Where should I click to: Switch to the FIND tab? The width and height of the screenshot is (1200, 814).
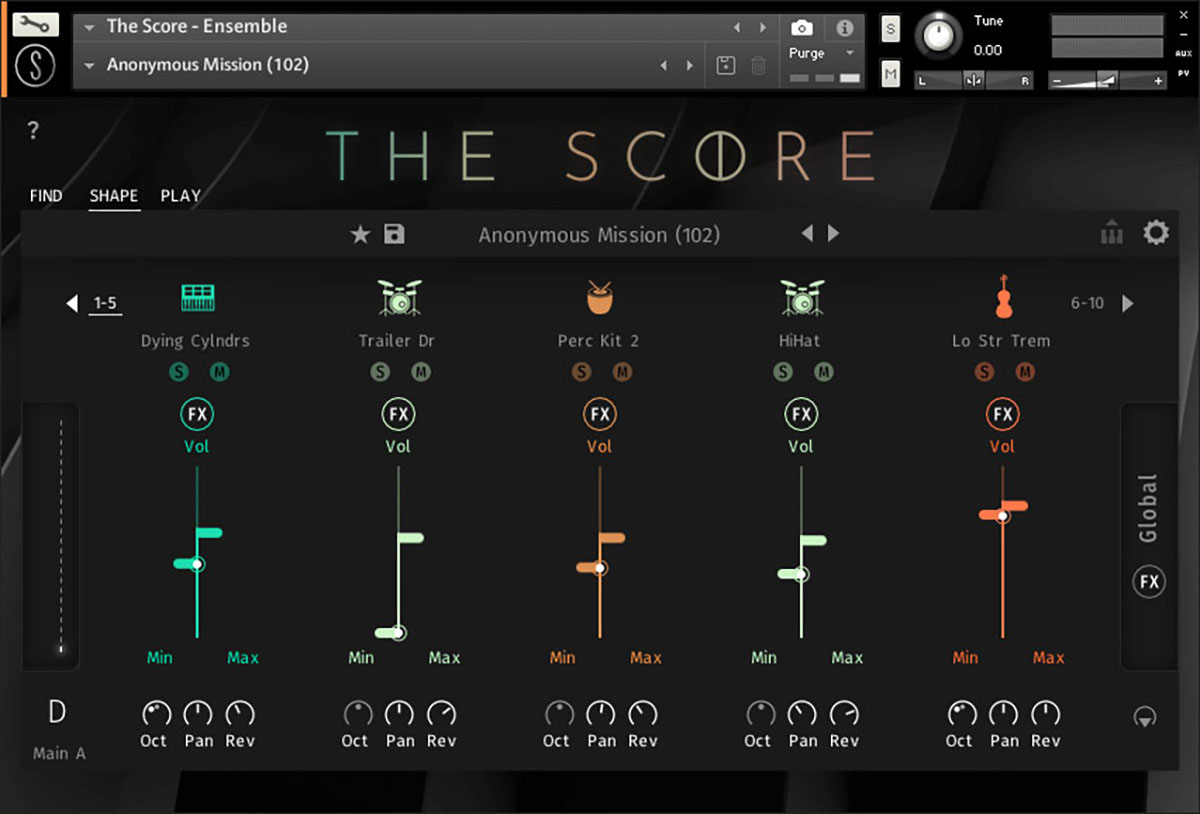[46, 196]
